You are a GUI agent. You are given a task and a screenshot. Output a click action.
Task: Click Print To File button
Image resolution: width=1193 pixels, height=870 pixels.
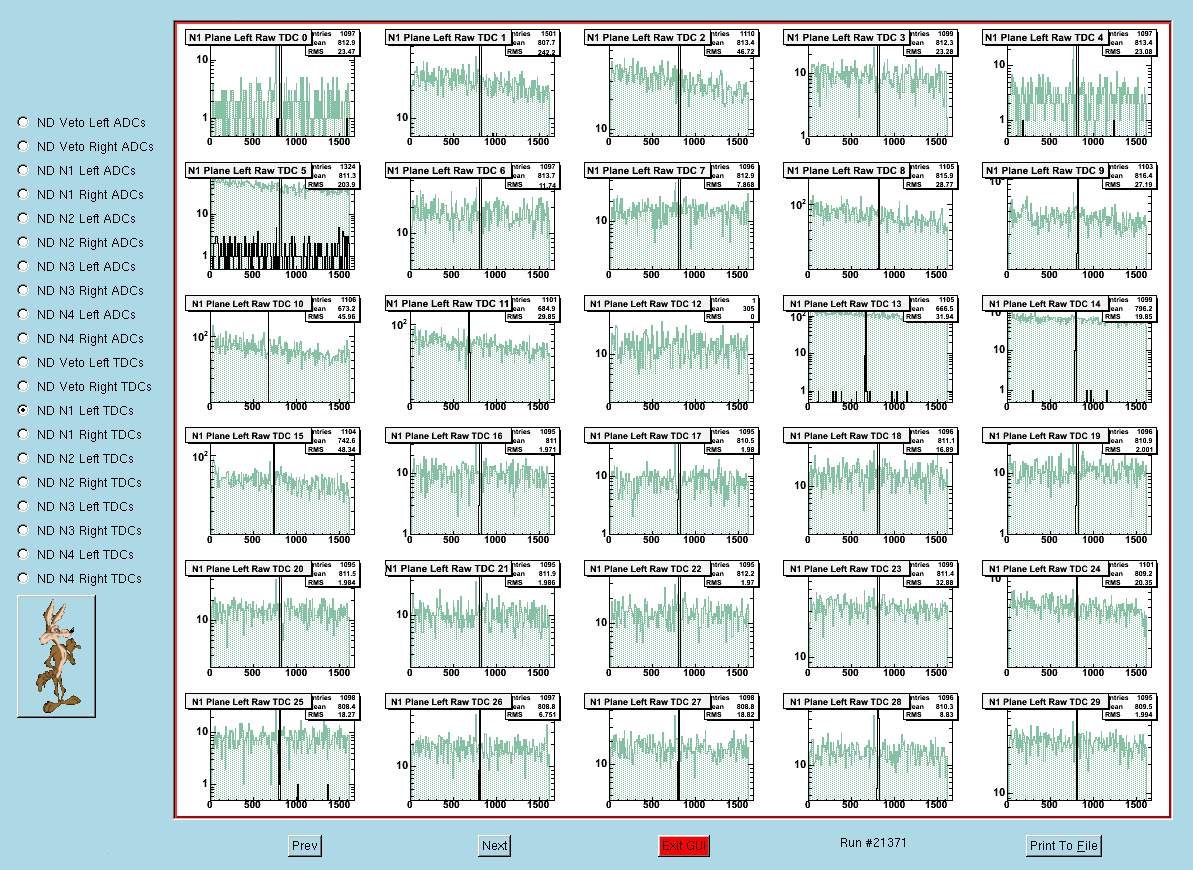pyautogui.click(x=1064, y=846)
